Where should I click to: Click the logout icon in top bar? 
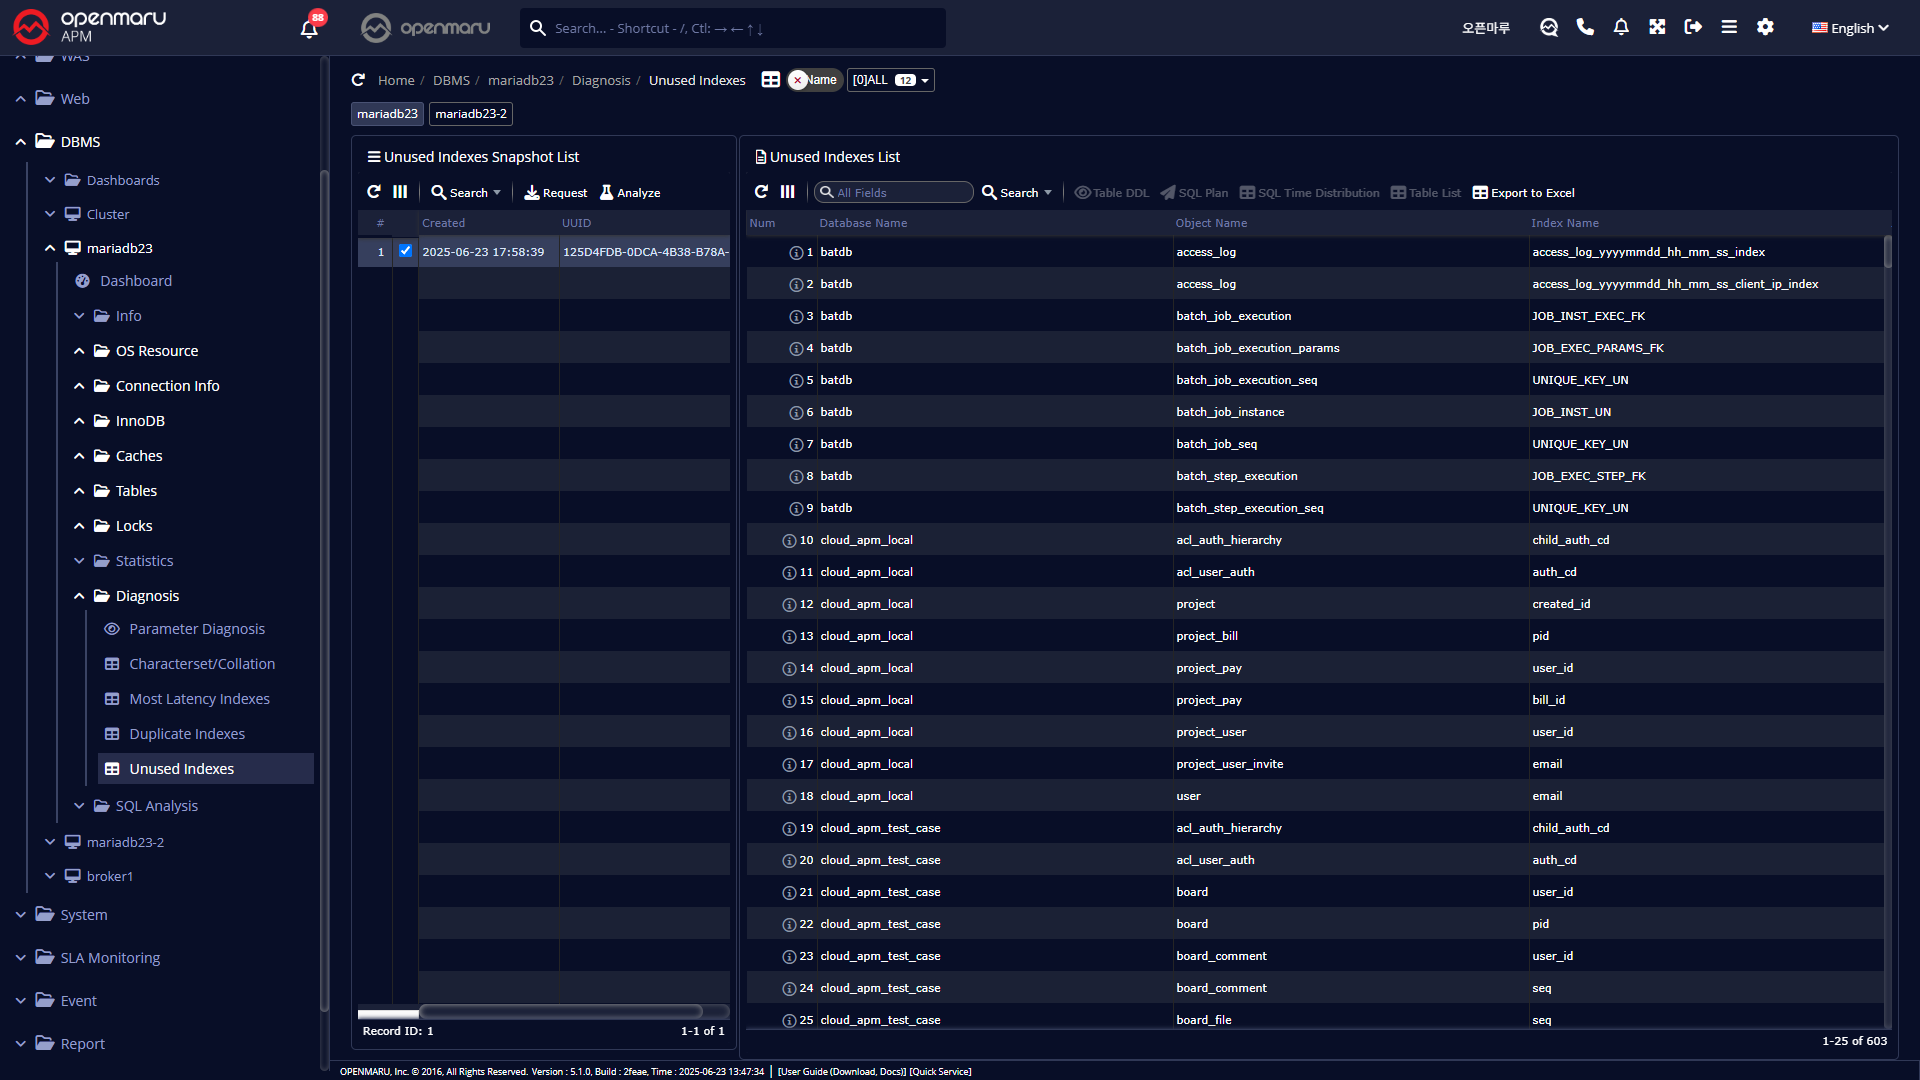coord(1693,27)
